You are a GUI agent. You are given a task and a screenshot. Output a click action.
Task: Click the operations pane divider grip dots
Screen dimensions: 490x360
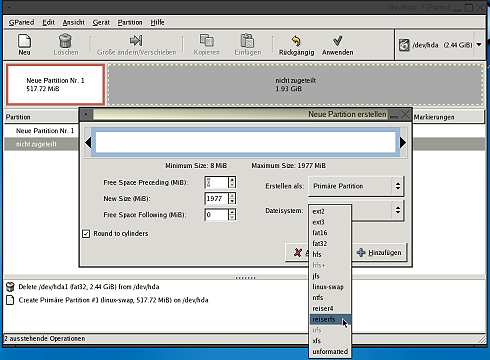pyautogui.click(x=245, y=277)
